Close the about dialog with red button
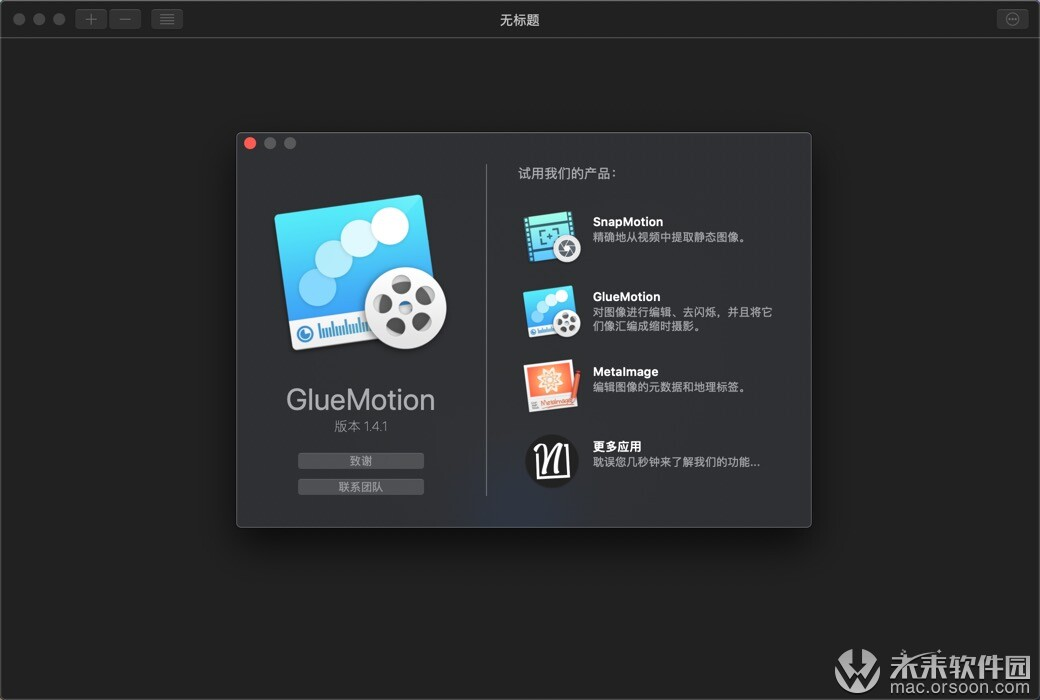 point(250,143)
